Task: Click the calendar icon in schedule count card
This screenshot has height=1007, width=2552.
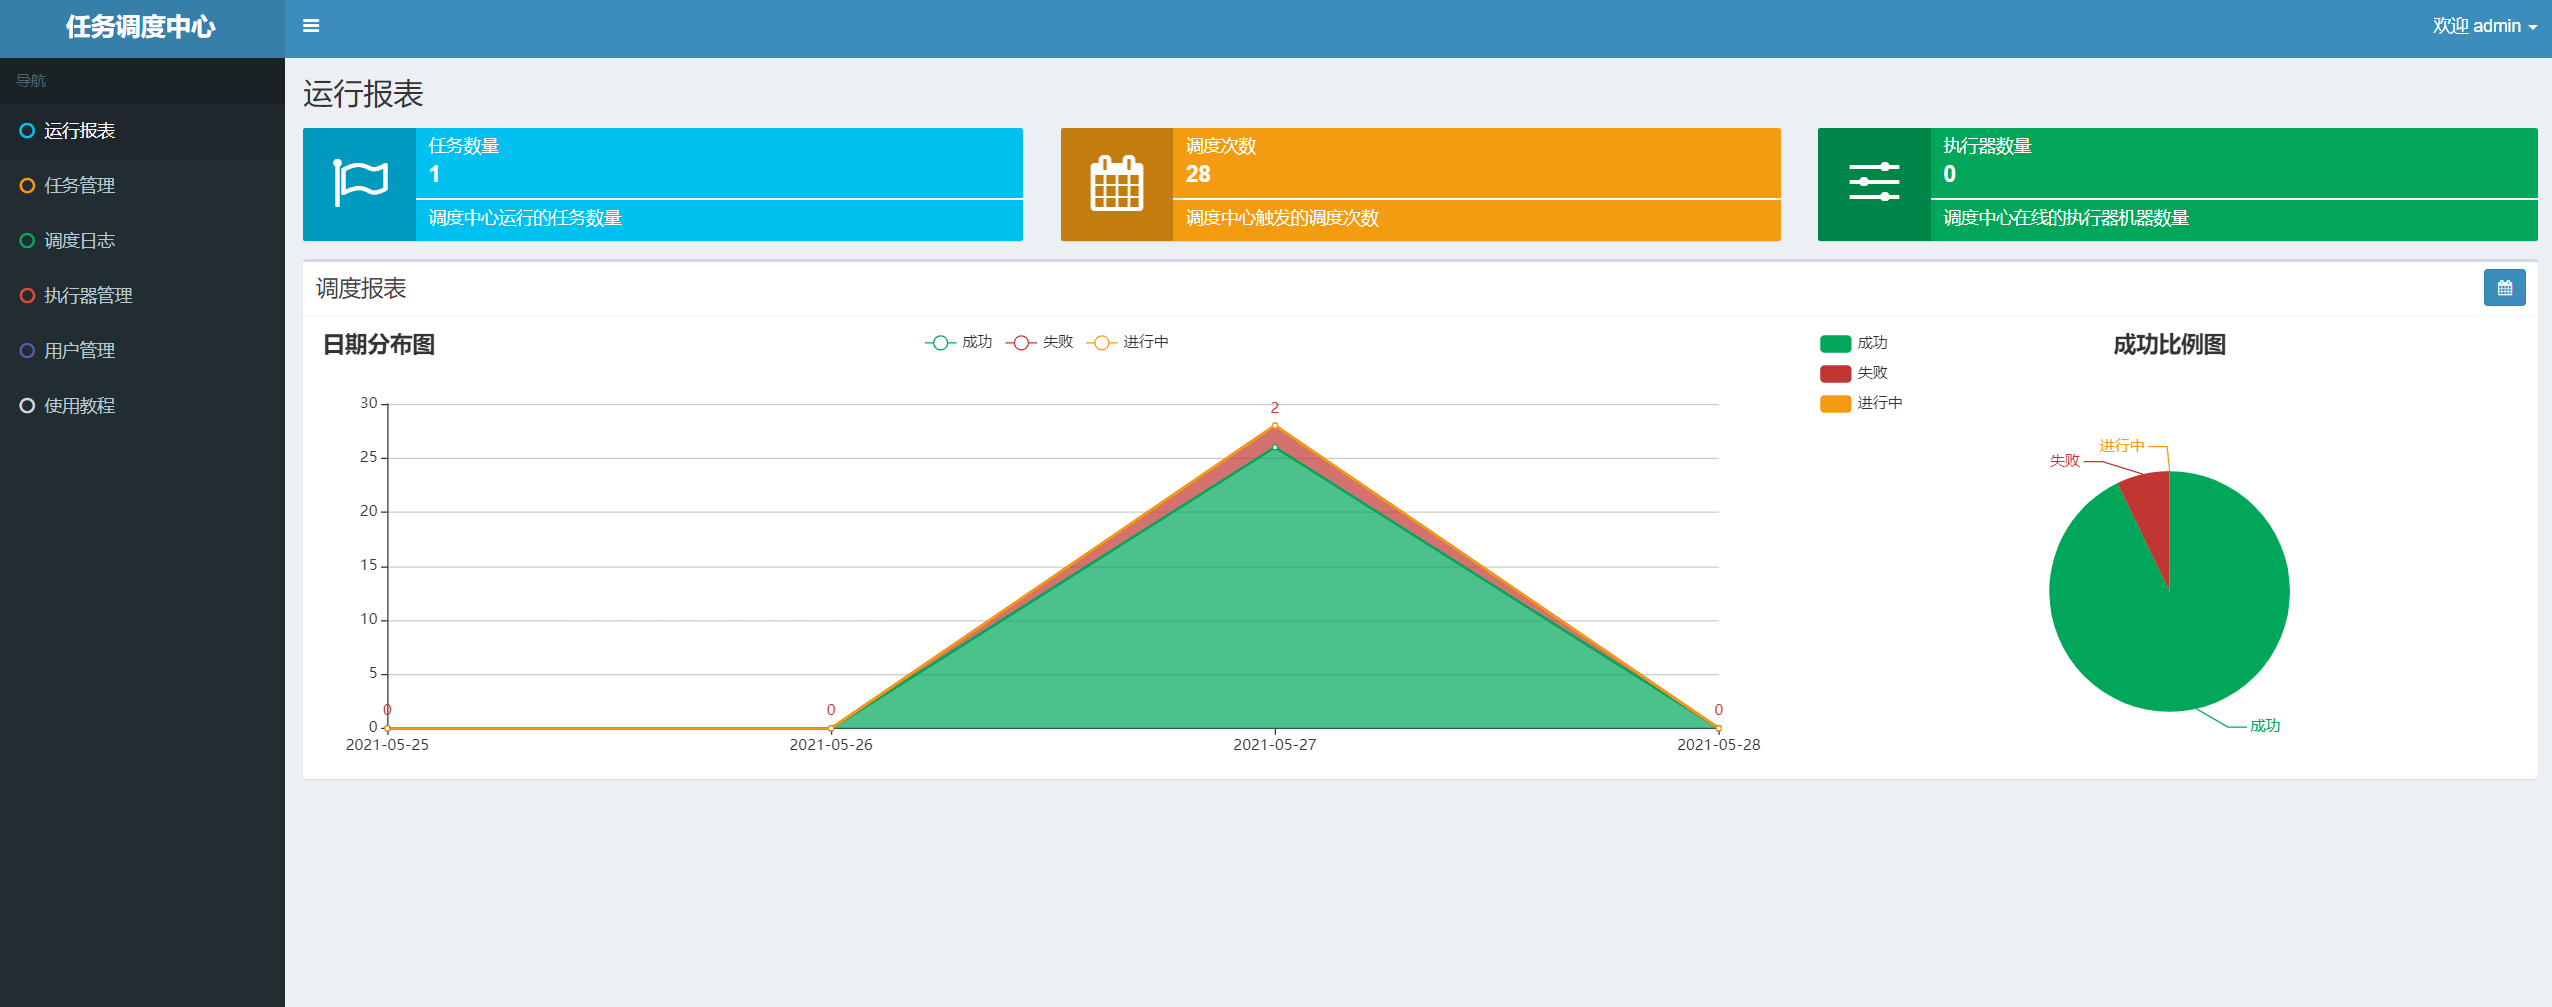Action: point(1116,184)
